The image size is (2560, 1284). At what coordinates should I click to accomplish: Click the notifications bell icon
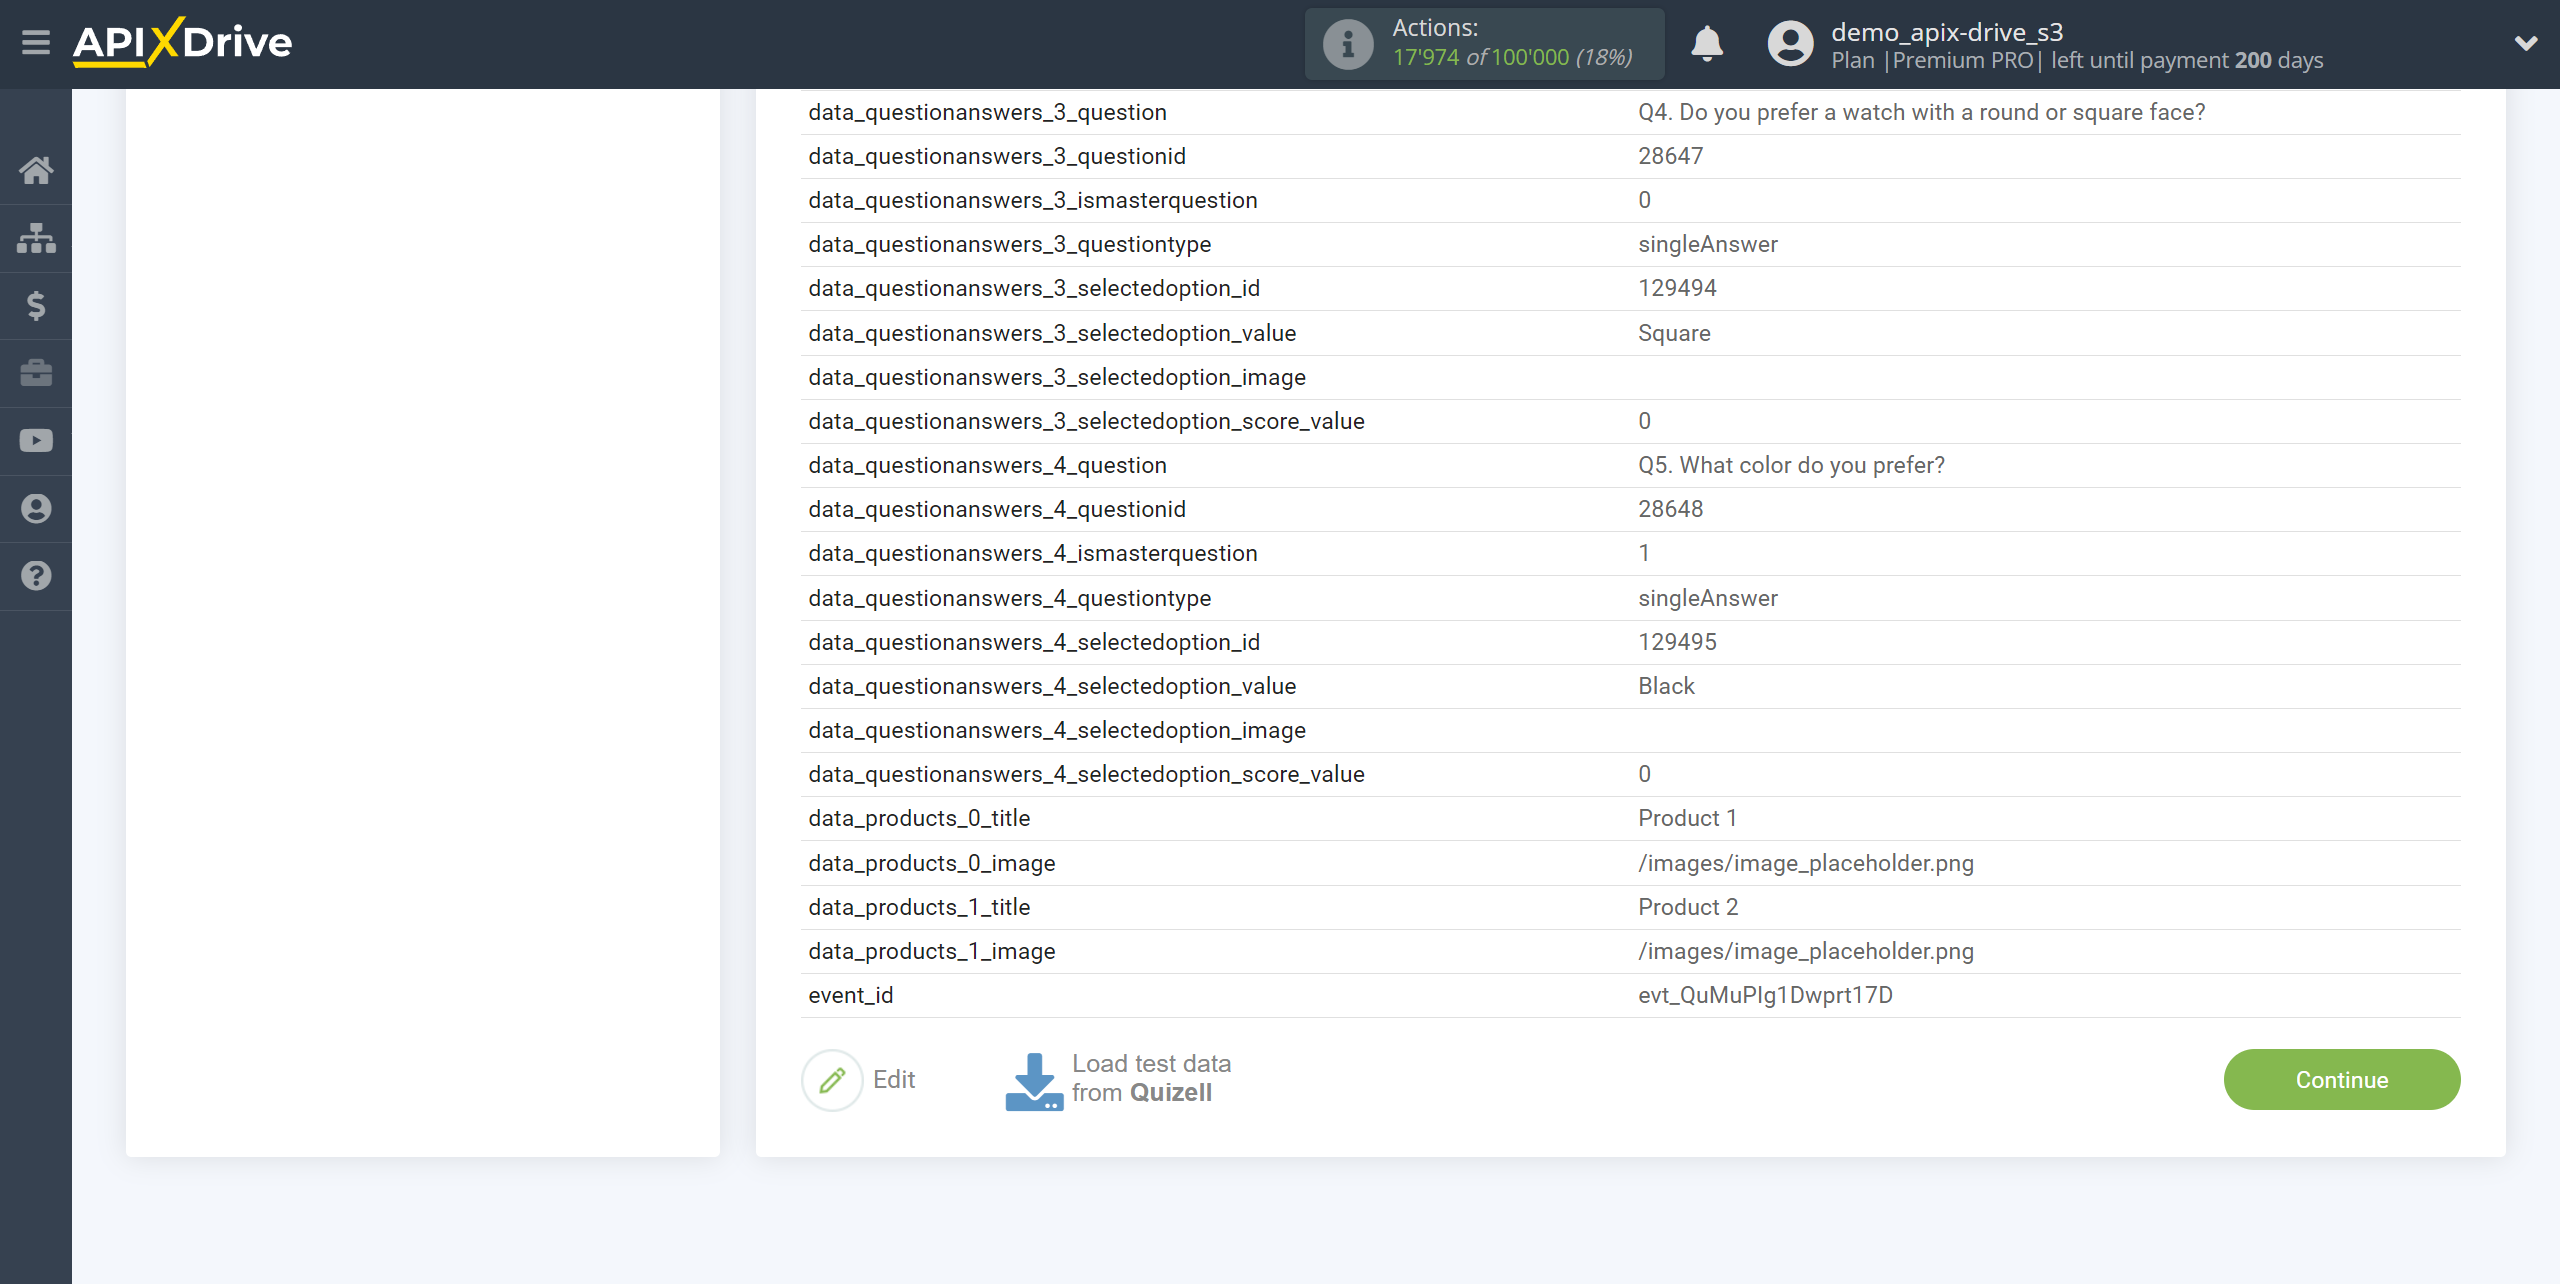coord(1707,44)
